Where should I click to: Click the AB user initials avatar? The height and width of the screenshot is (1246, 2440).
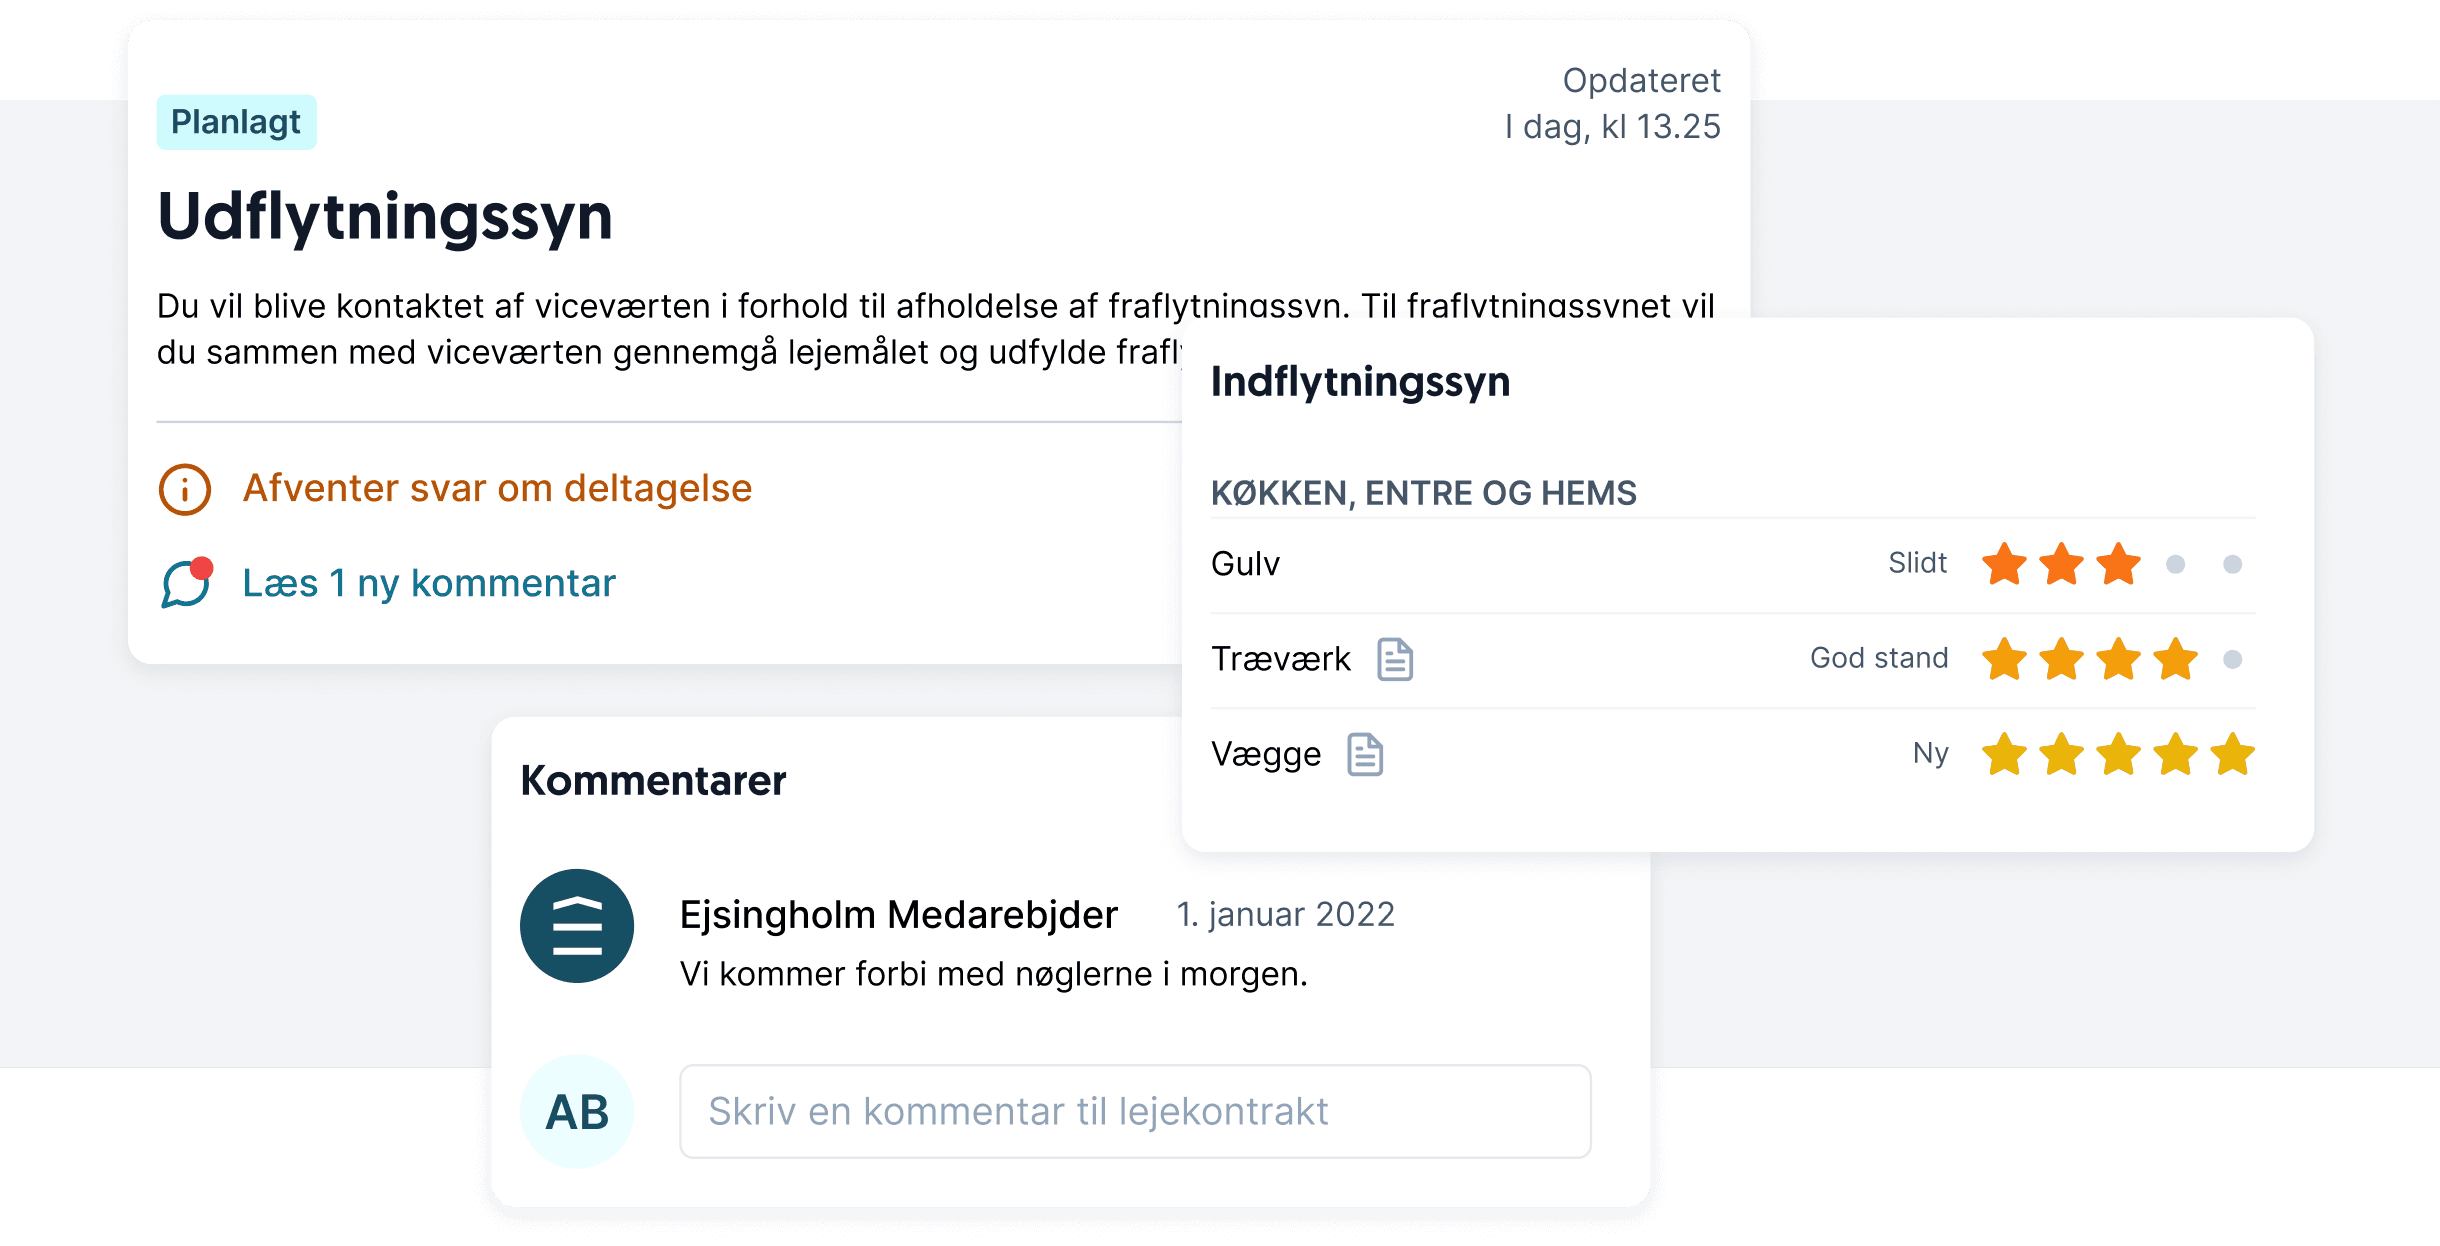(577, 1112)
